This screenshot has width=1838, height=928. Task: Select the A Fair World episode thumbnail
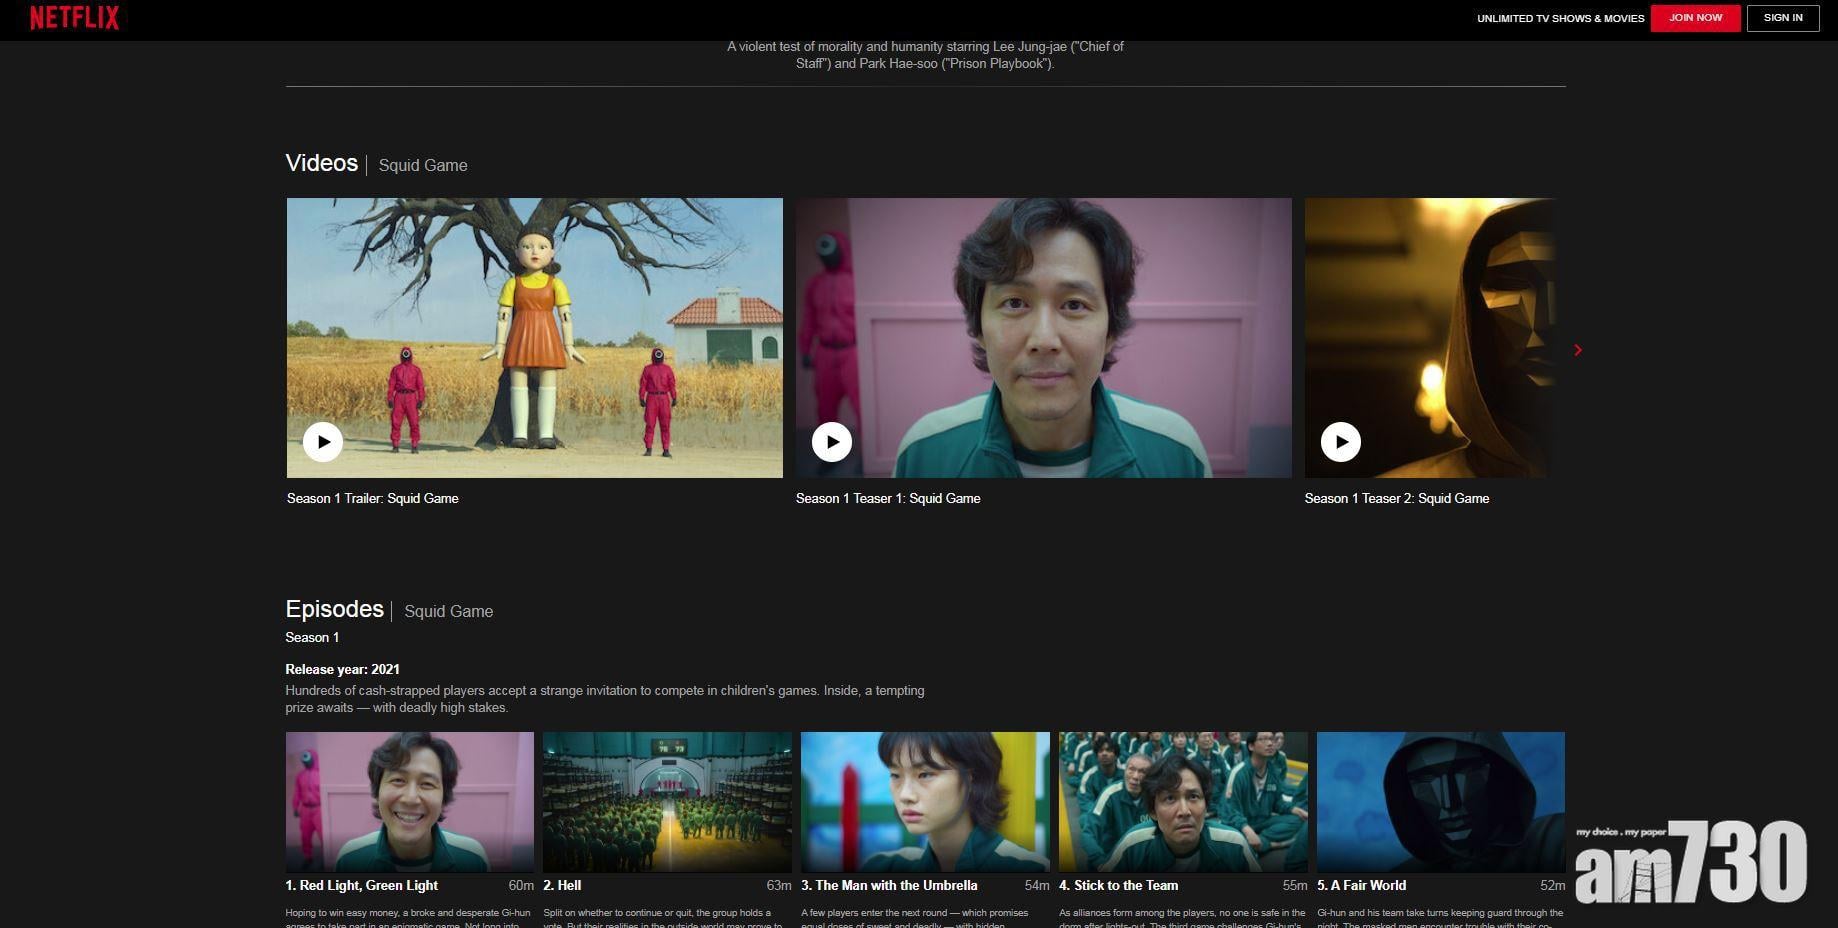[1440, 802]
